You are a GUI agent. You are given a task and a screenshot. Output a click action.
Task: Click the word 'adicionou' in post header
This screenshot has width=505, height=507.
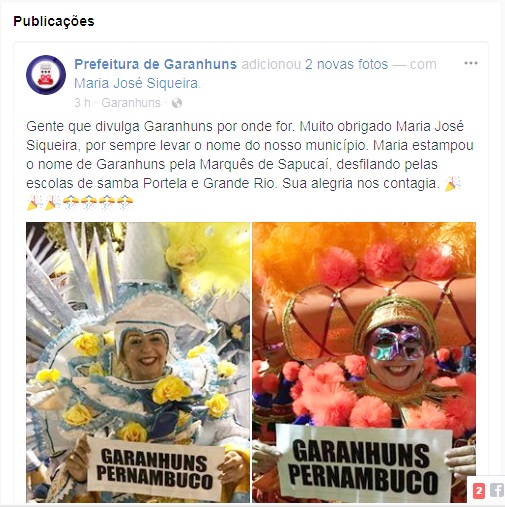271,64
